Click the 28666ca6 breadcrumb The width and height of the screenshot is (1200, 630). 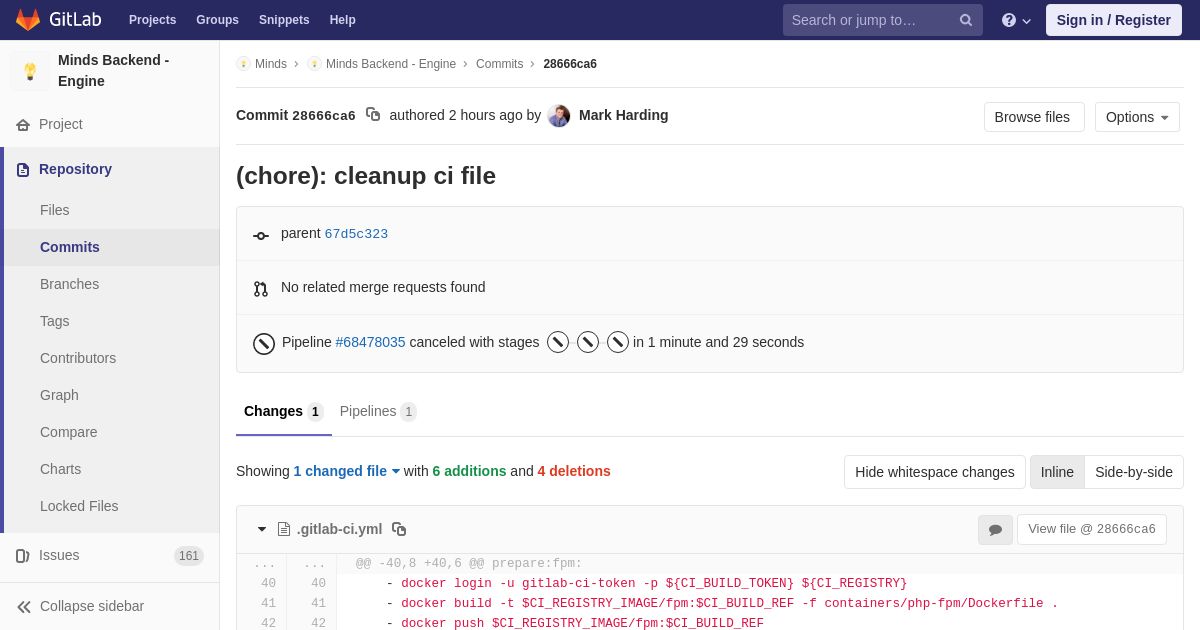pyautogui.click(x=570, y=64)
